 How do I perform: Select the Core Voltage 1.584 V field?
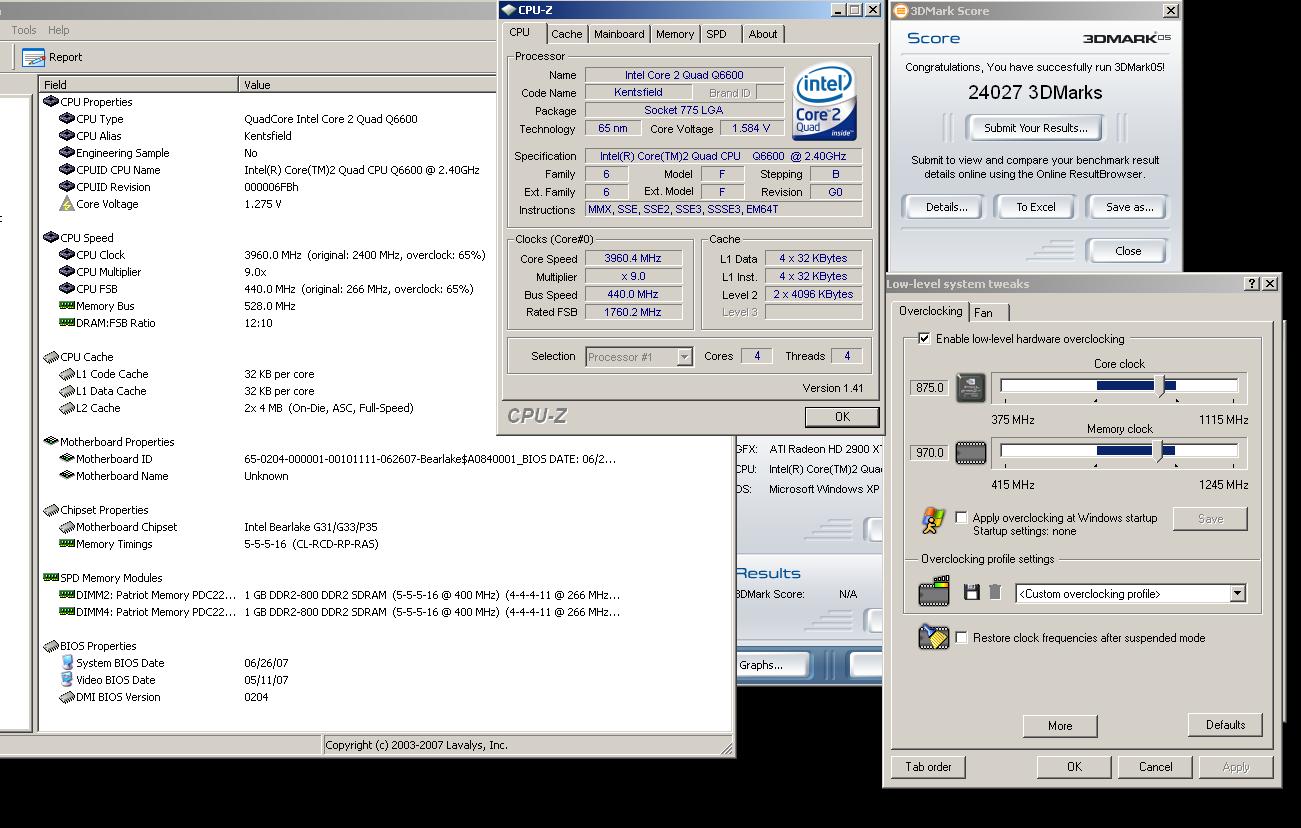tap(750, 129)
